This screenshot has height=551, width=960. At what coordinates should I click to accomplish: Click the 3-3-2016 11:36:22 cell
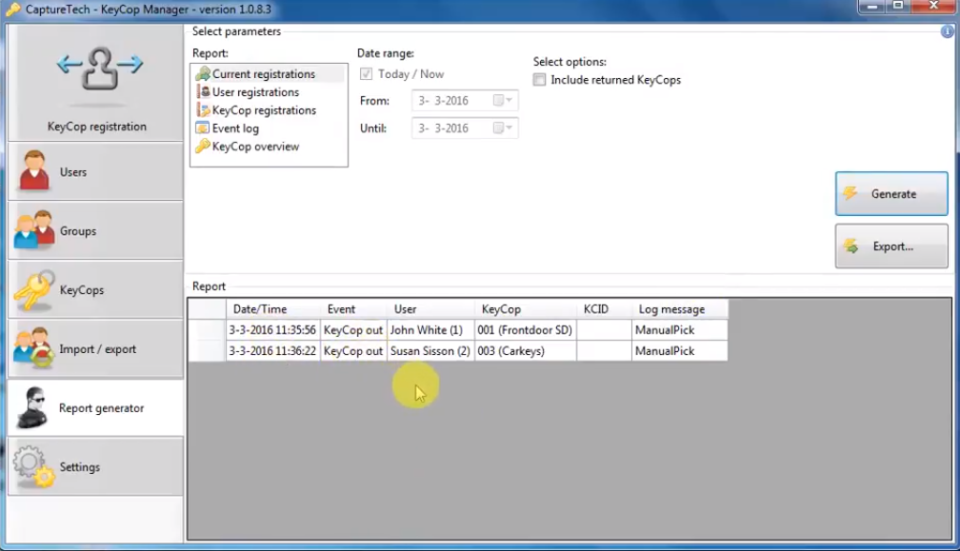click(273, 351)
